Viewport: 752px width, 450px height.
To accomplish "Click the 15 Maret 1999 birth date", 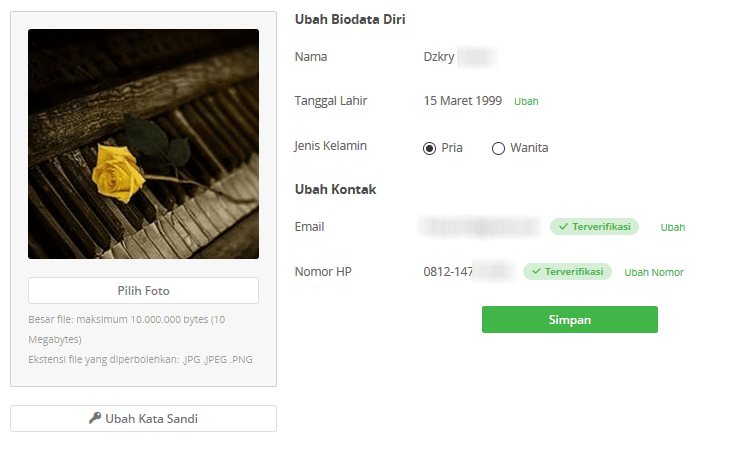I will (x=462, y=101).
